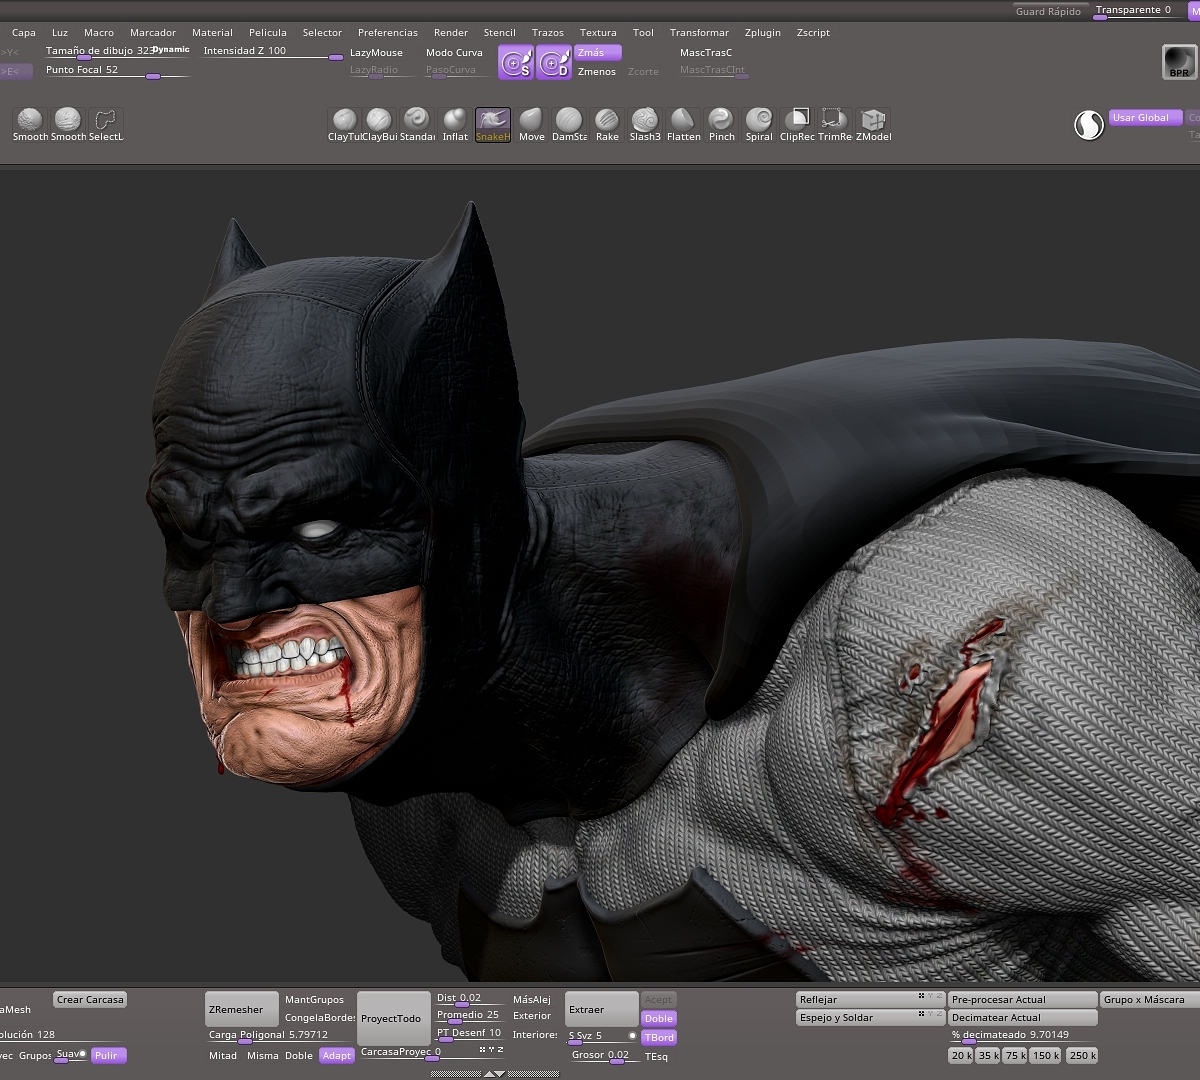Select the Rake brush icon
Screen dimensions: 1200x1080
(607, 121)
